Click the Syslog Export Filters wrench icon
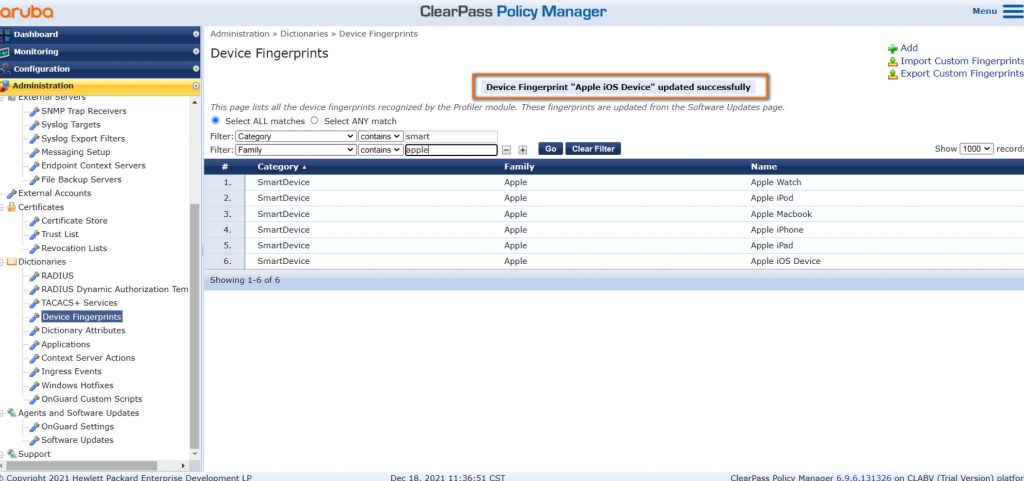The image size is (1024, 481). (x=35, y=139)
